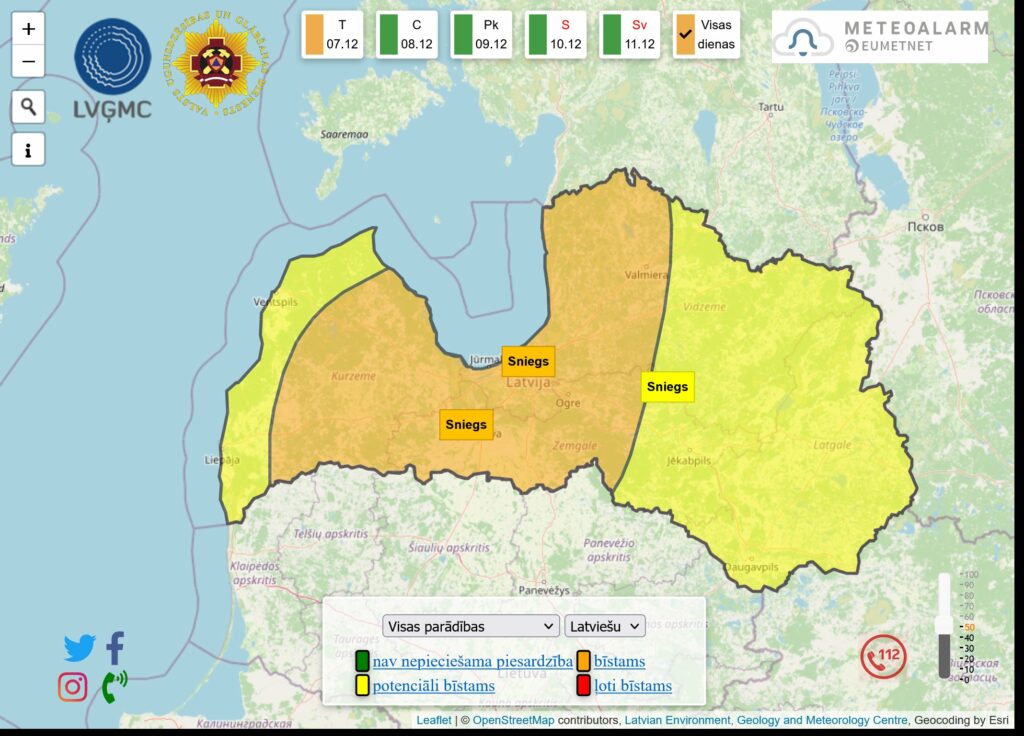
Task: Open the Meteoalarm Eumetnet logo
Action: [x=879, y=37]
